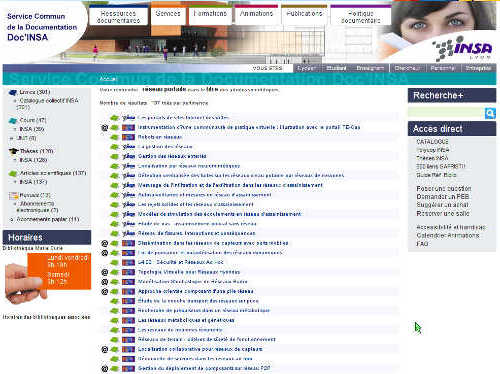Click the blue book icon beside Livres
Screen dimensions: 500x374
pos(13,93)
